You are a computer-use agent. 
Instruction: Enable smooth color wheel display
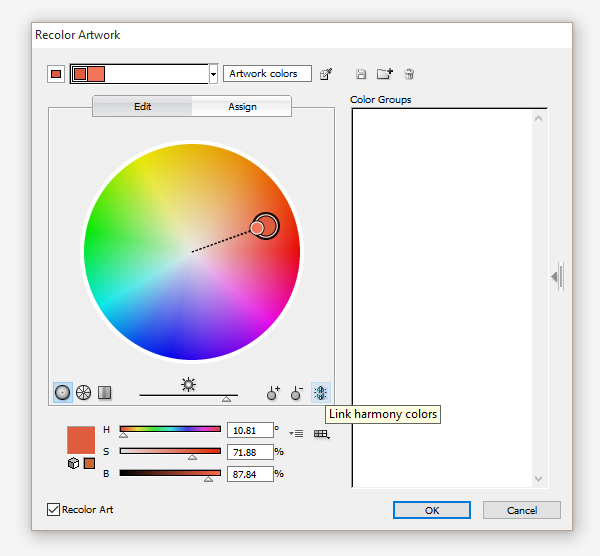(63, 393)
